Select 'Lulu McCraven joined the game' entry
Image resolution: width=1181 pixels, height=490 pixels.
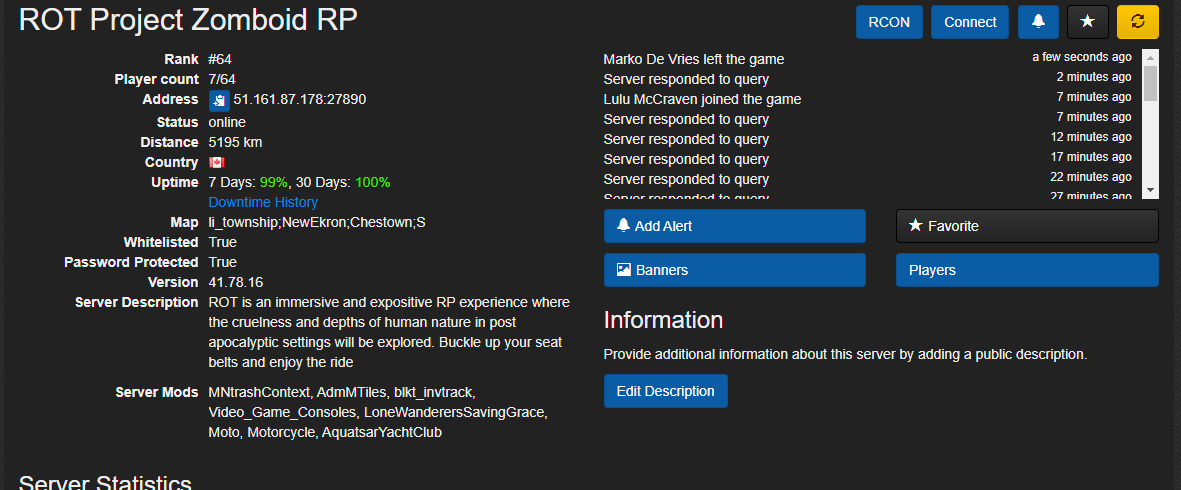[x=702, y=99]
